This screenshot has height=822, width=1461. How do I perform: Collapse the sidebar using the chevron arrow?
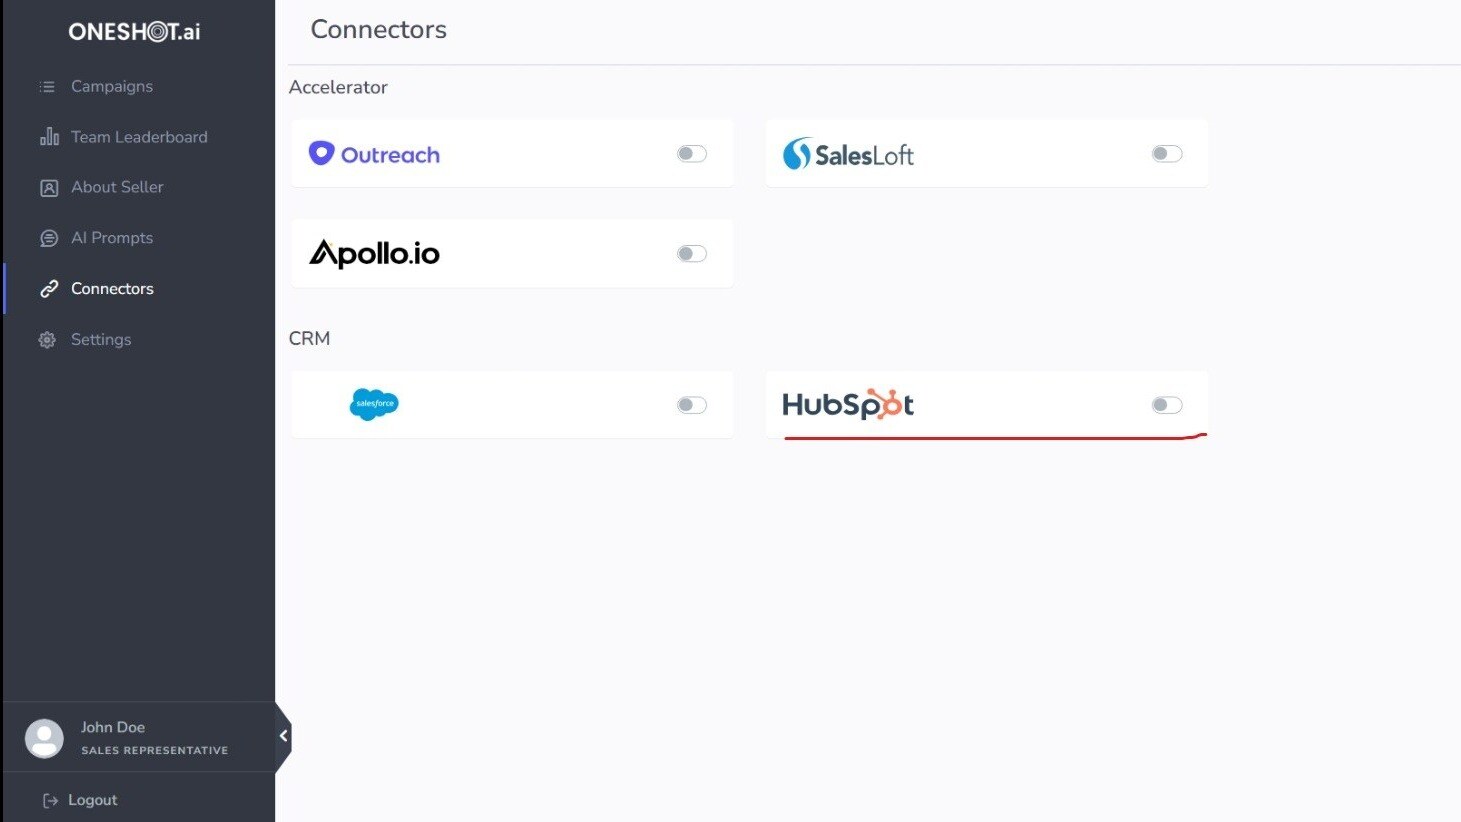(x=283, y=736)
